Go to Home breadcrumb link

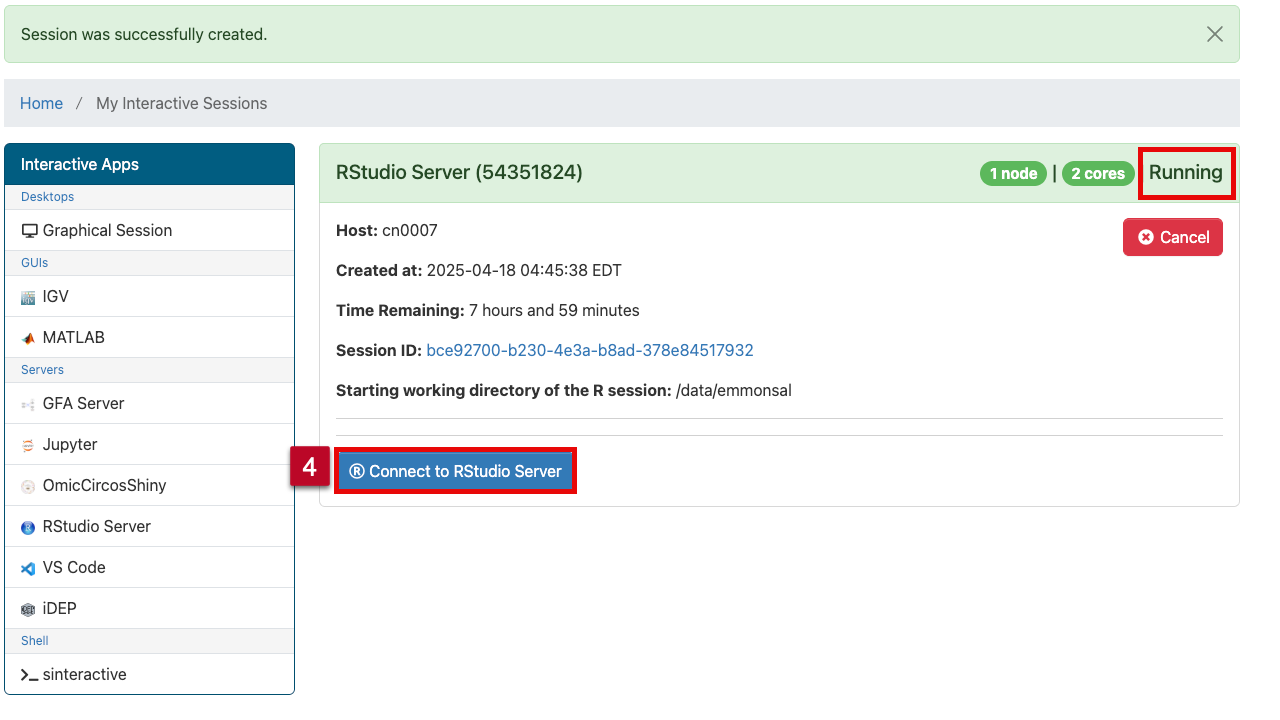pos(41,103)
